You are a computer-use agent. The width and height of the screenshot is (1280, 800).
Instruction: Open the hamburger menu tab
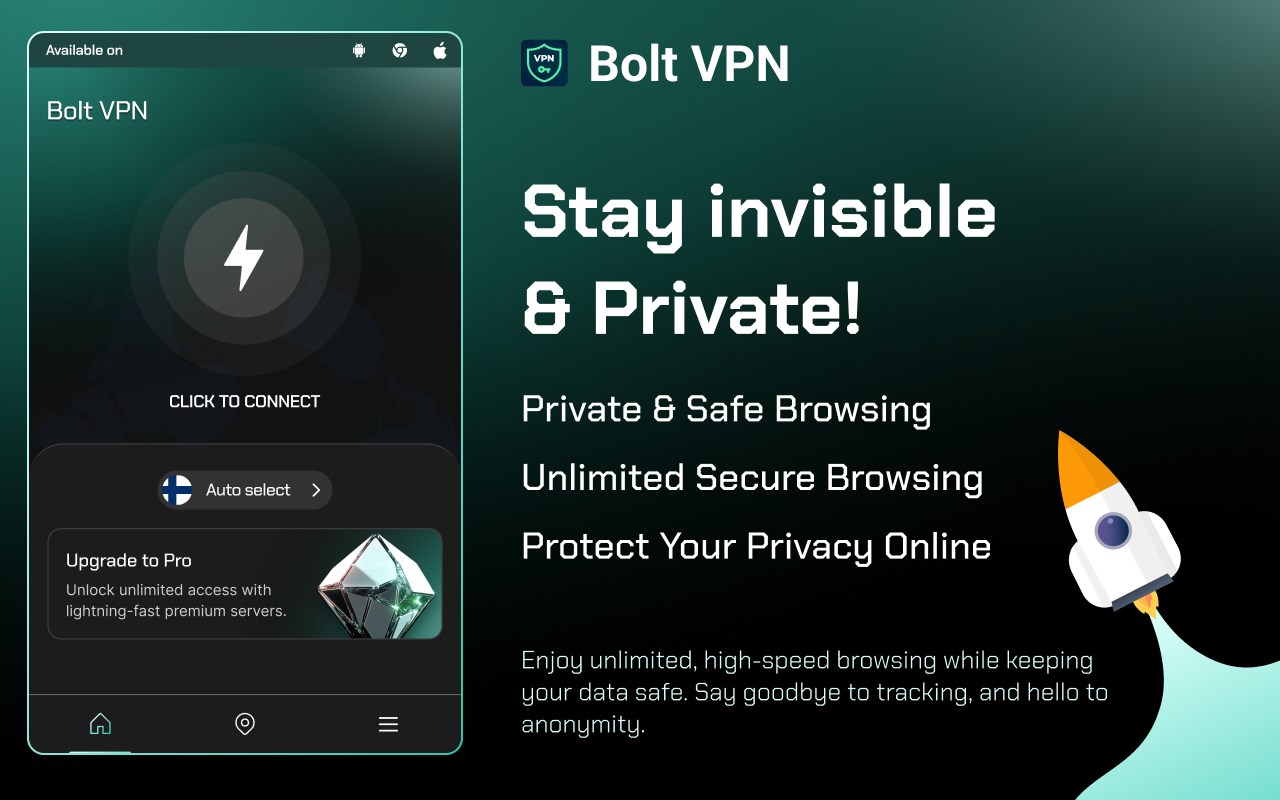[389, 724]
